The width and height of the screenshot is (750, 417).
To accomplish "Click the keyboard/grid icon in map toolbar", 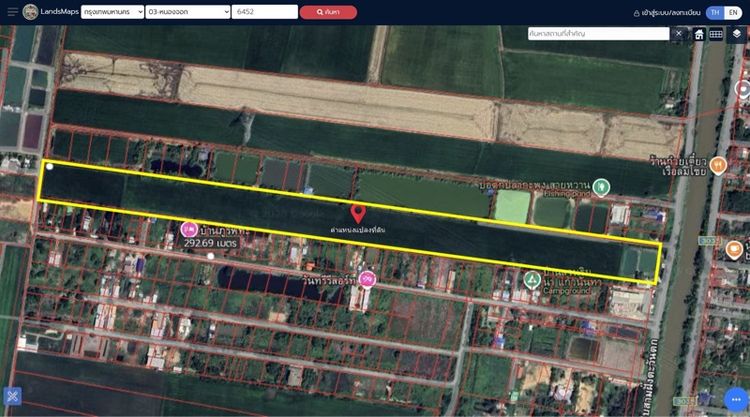I will click(716, 34).
